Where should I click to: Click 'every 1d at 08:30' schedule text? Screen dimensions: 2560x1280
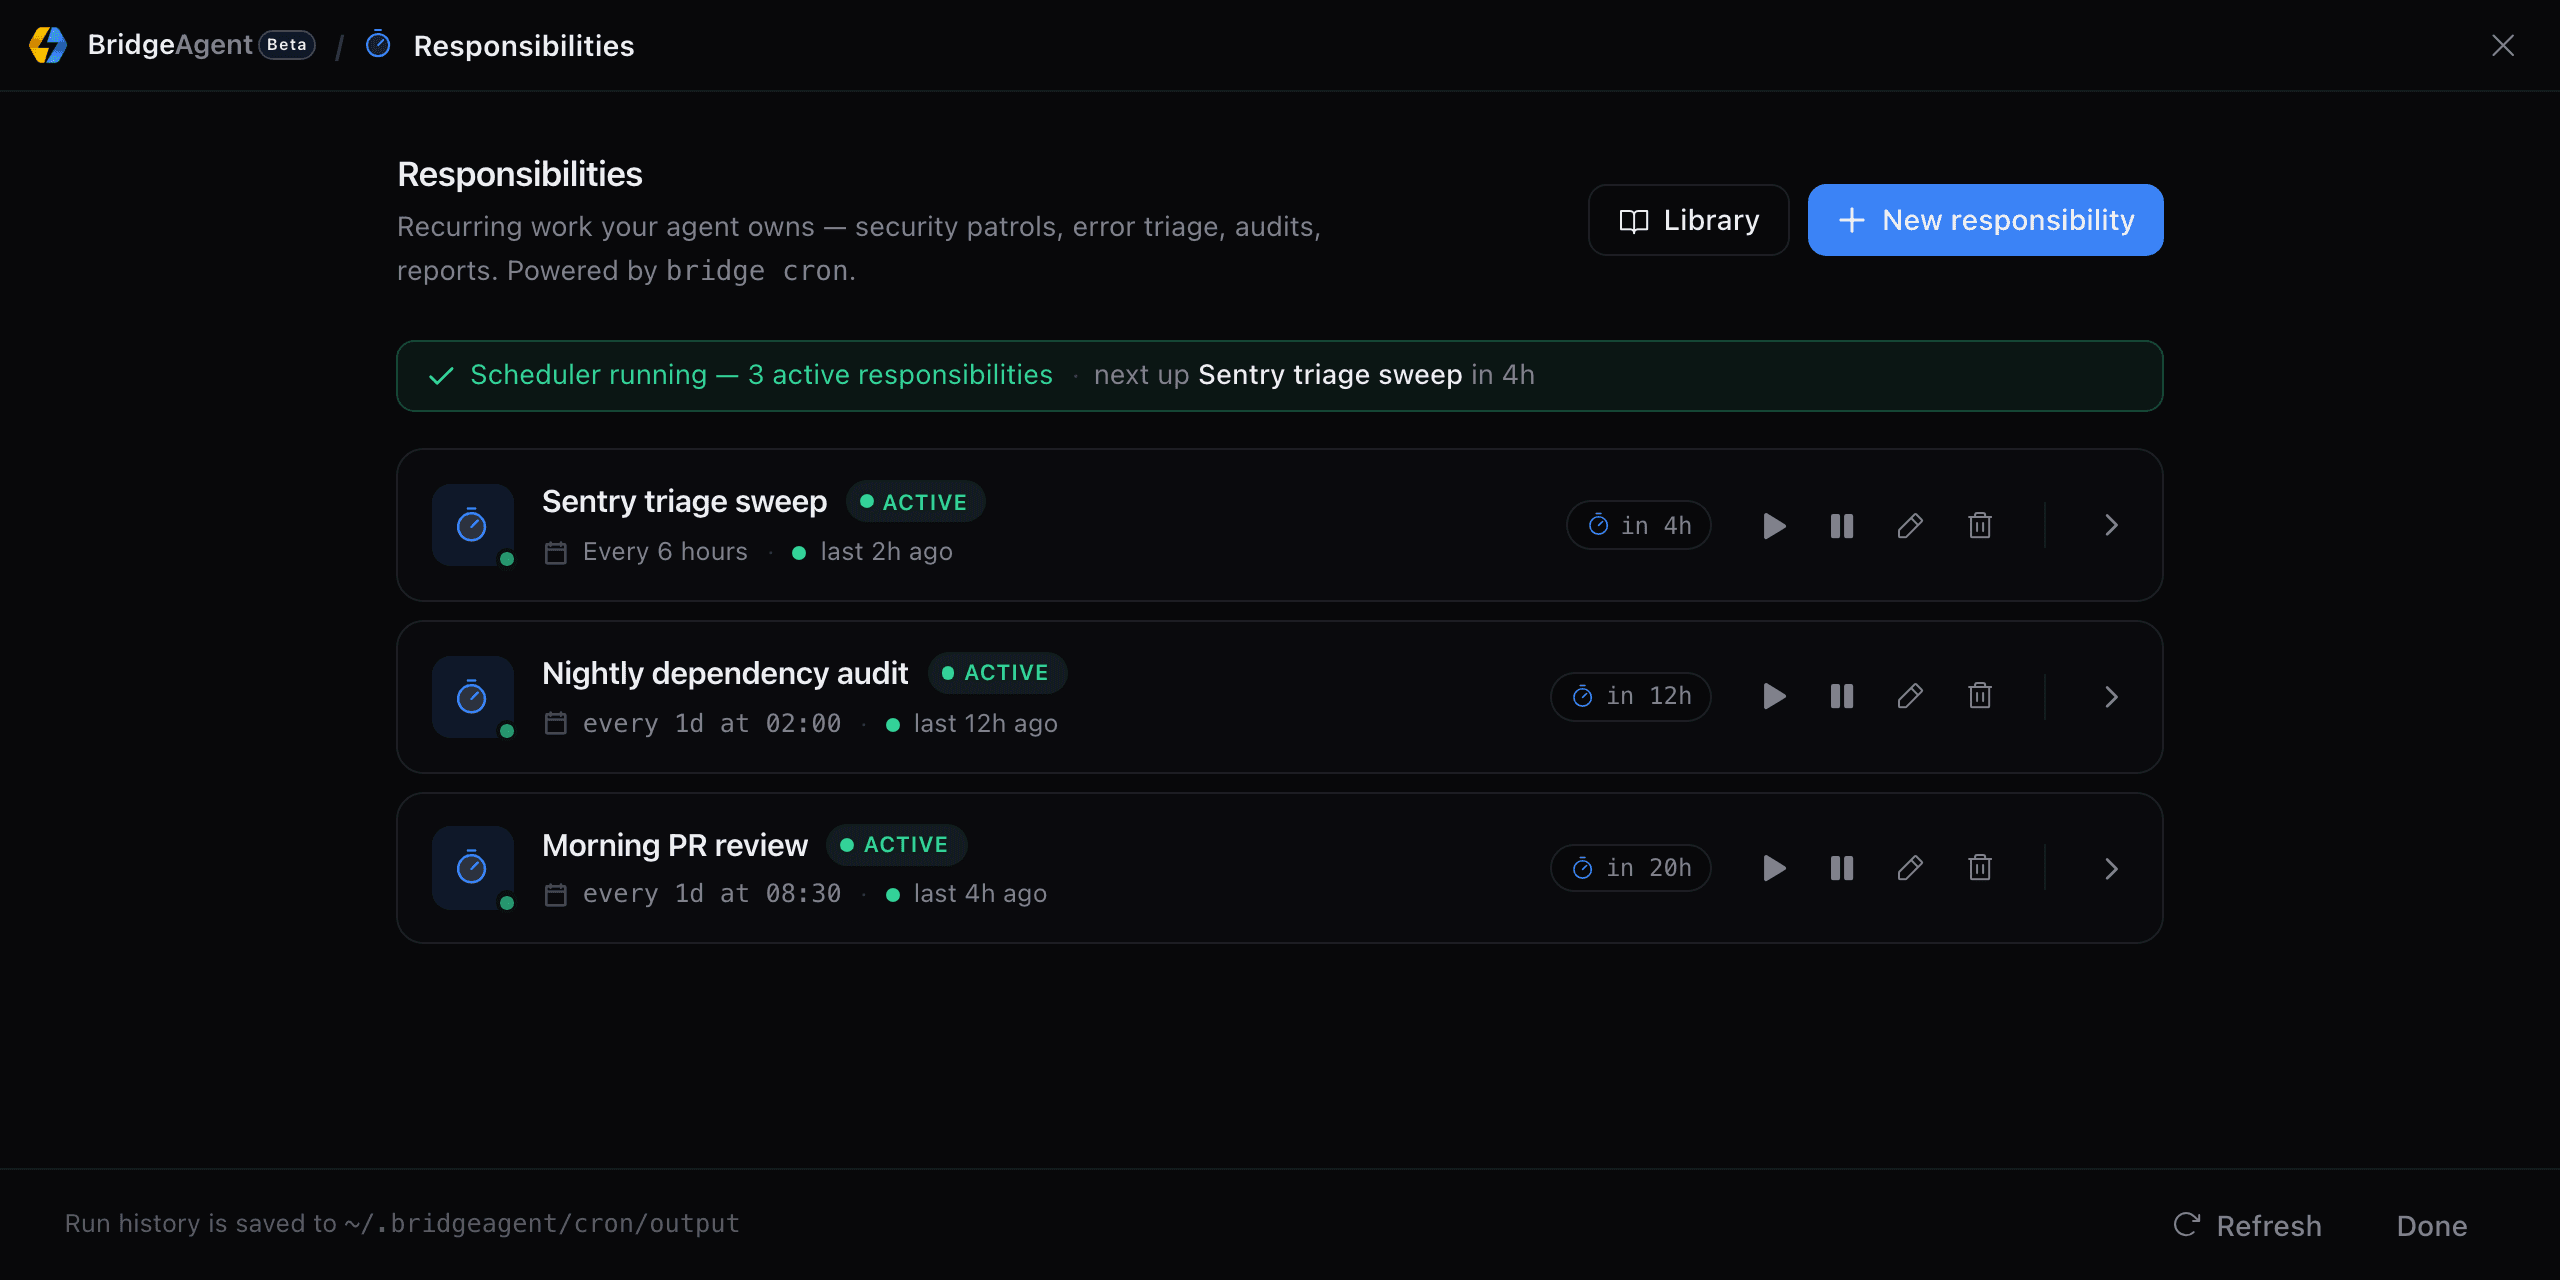click(712, 893)
